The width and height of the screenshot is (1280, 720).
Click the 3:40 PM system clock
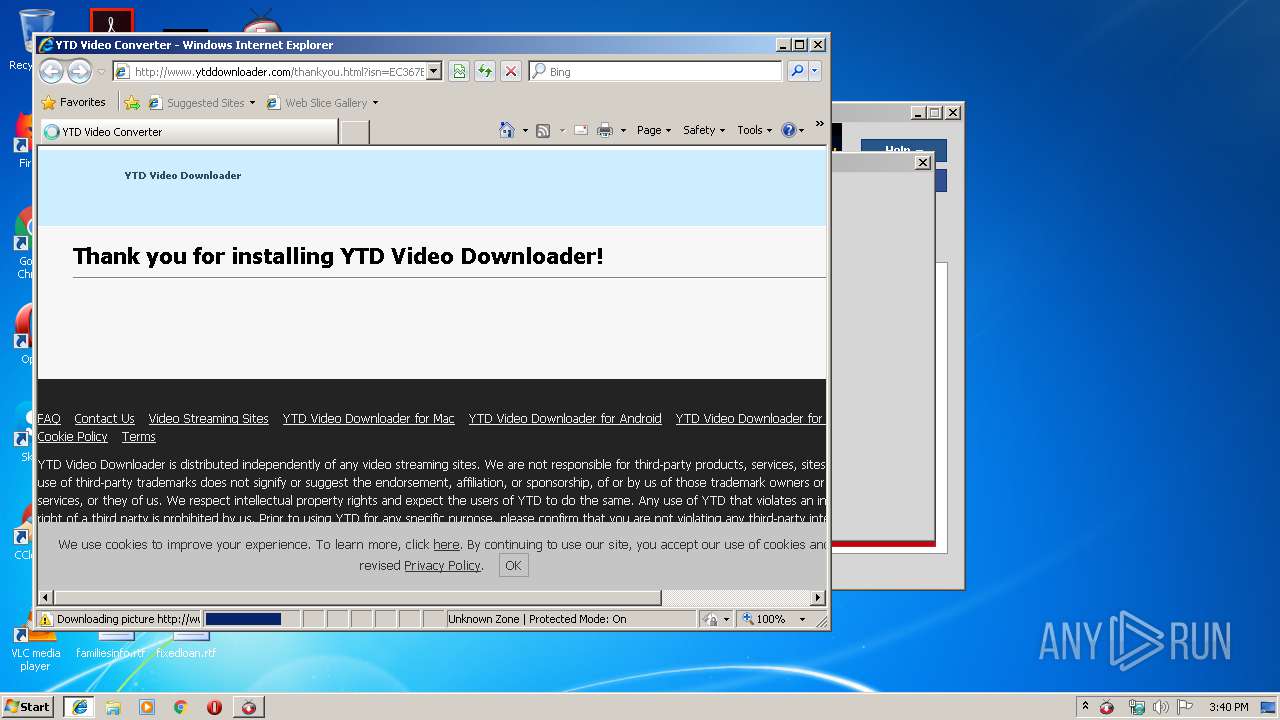1228,707
